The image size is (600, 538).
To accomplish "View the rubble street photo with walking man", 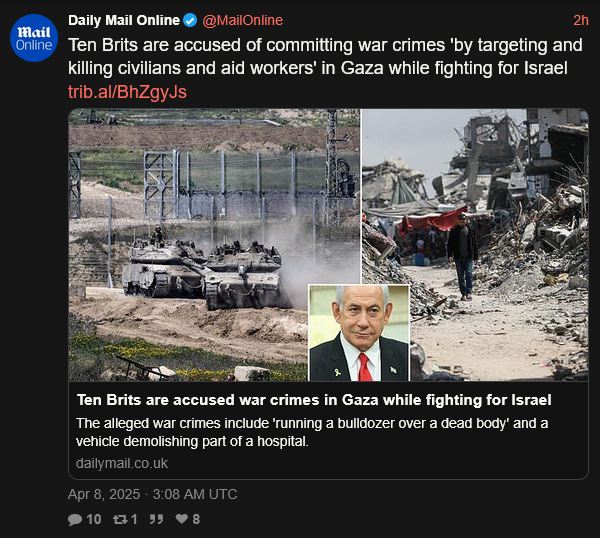I will click(475, 245).
